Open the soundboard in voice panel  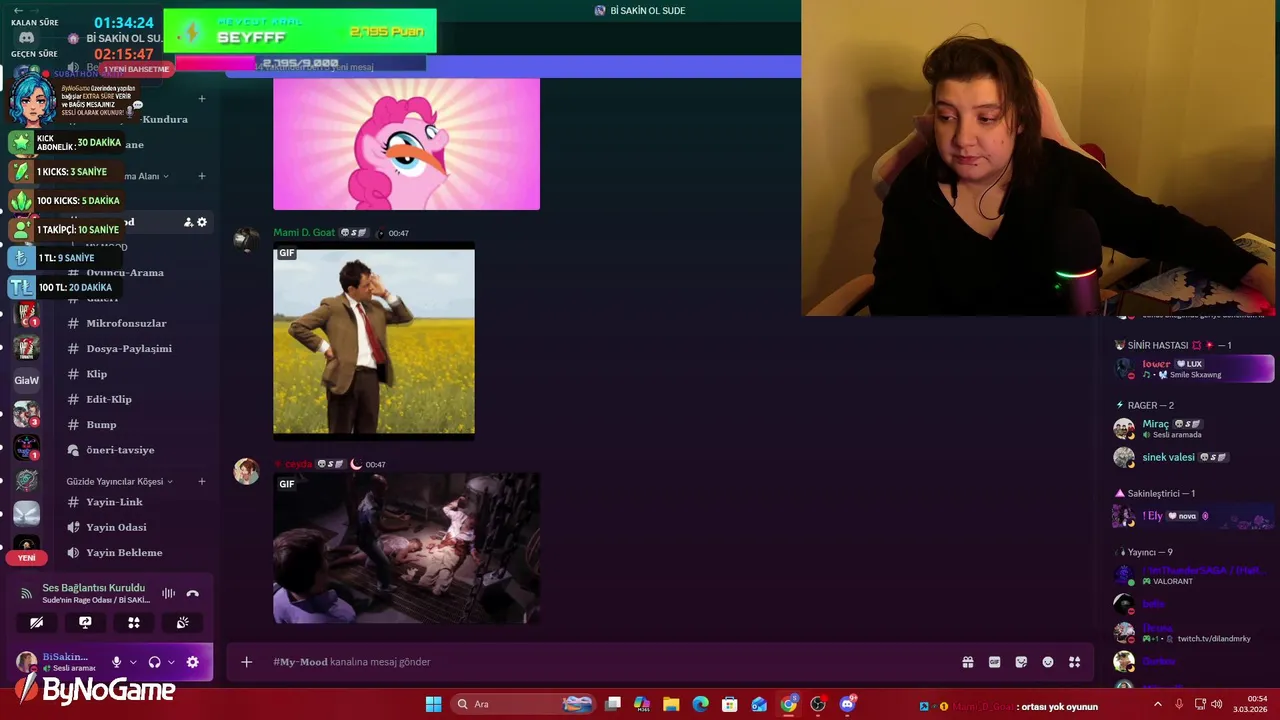point(182,623)
